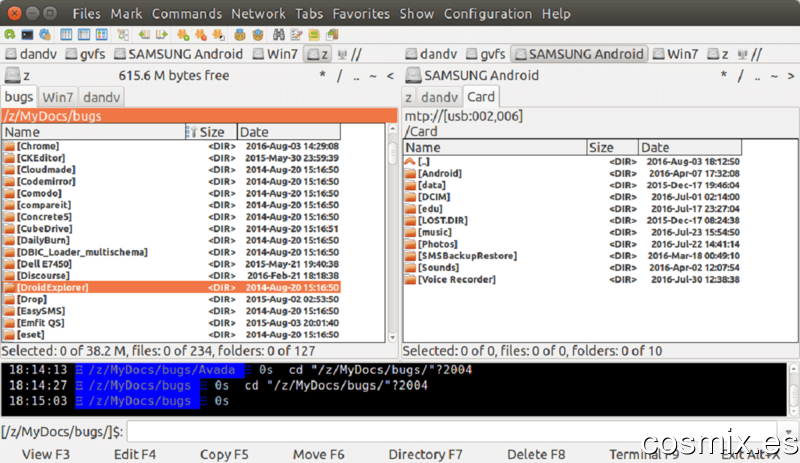Screen dimensions: 800x463
Task: Switch to brief view toolbar icon
Action: pyautogui.click(x=66, y=35)
